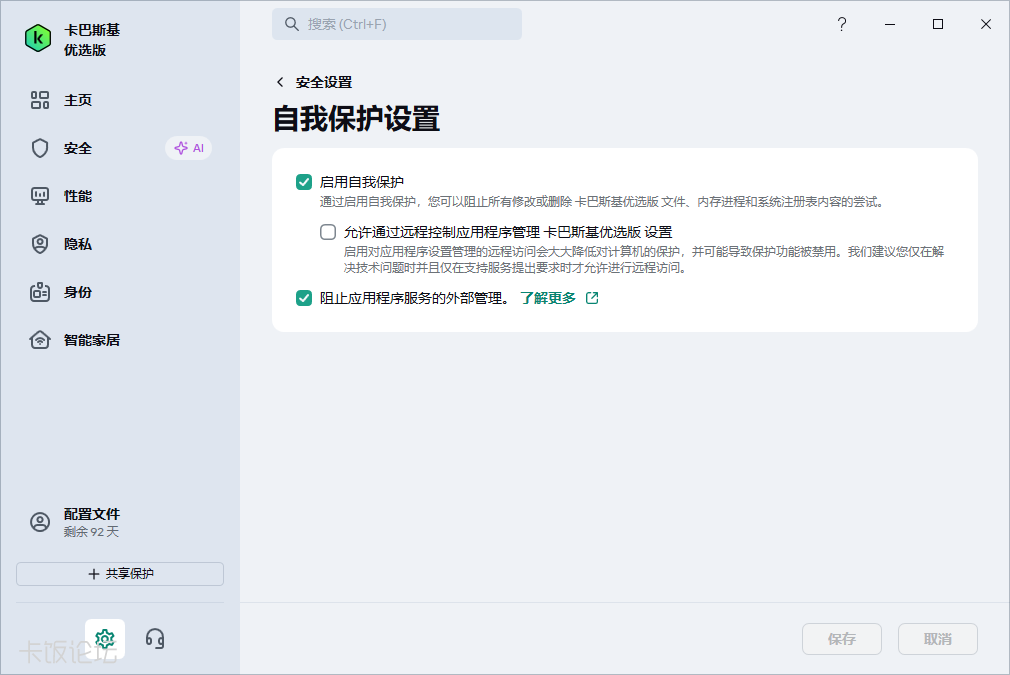The width and height of the screenshot is (1010, 675).
Task: Open the 了解更多 link
Action: [548, 298]
